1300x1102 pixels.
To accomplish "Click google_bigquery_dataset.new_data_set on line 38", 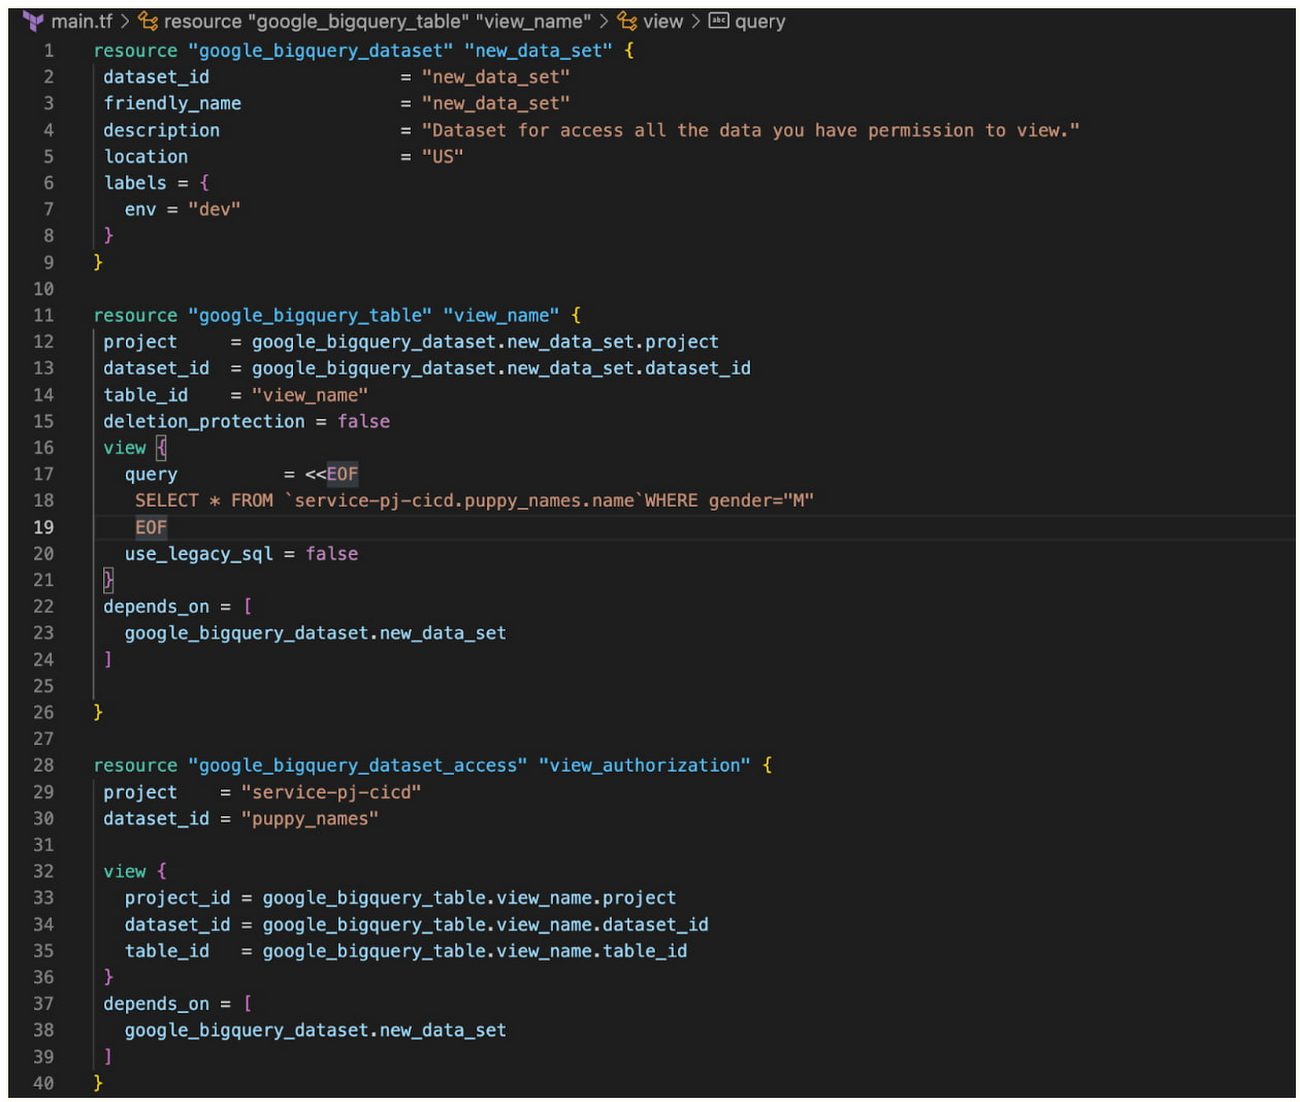I will (x=315, y=1030).
